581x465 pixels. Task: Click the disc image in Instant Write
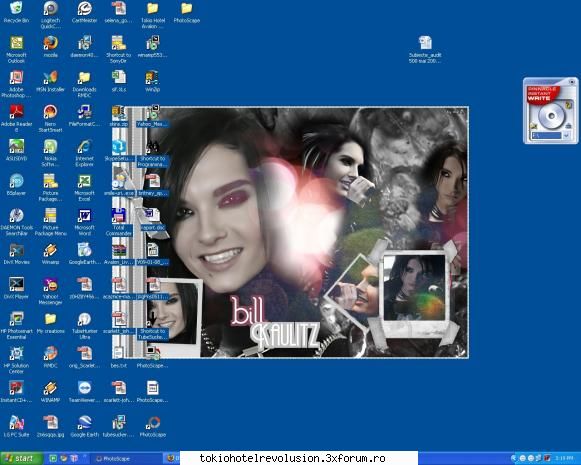(x=551, y=116)
